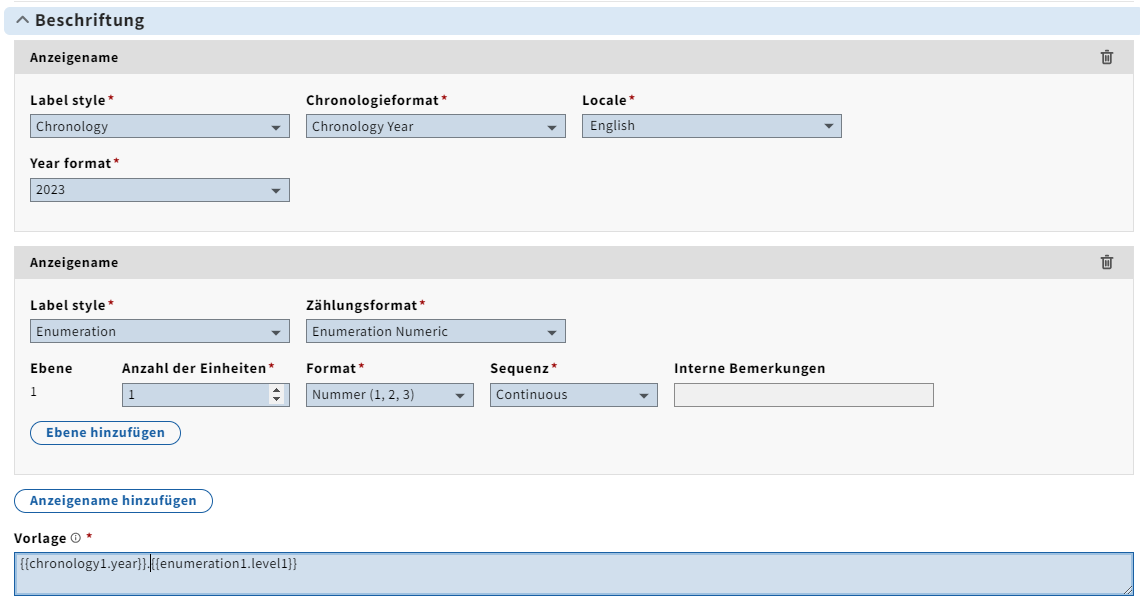Open the Chronology label style dropdown
The image size is (1140, 604).
click(160, 127)
